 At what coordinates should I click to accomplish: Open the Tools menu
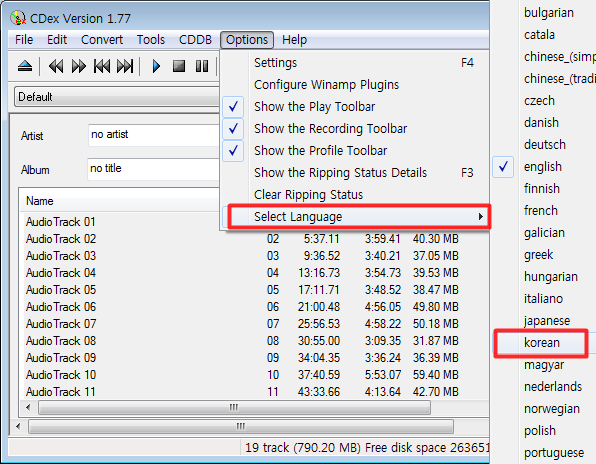click(x=151, y=40)
